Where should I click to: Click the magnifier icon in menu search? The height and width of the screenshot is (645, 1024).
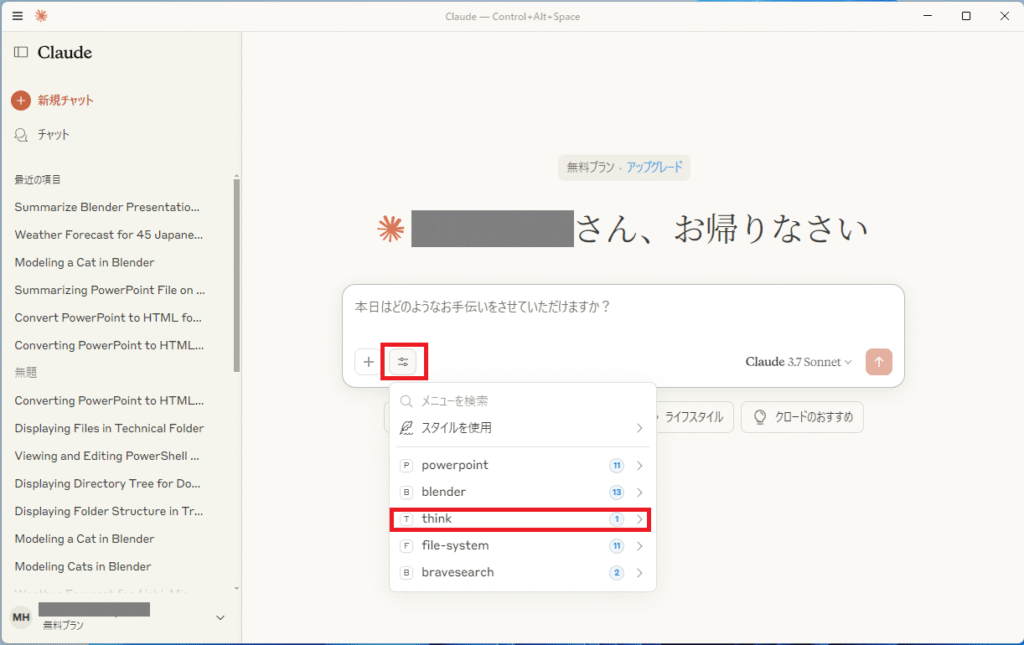tap(406, 401)
